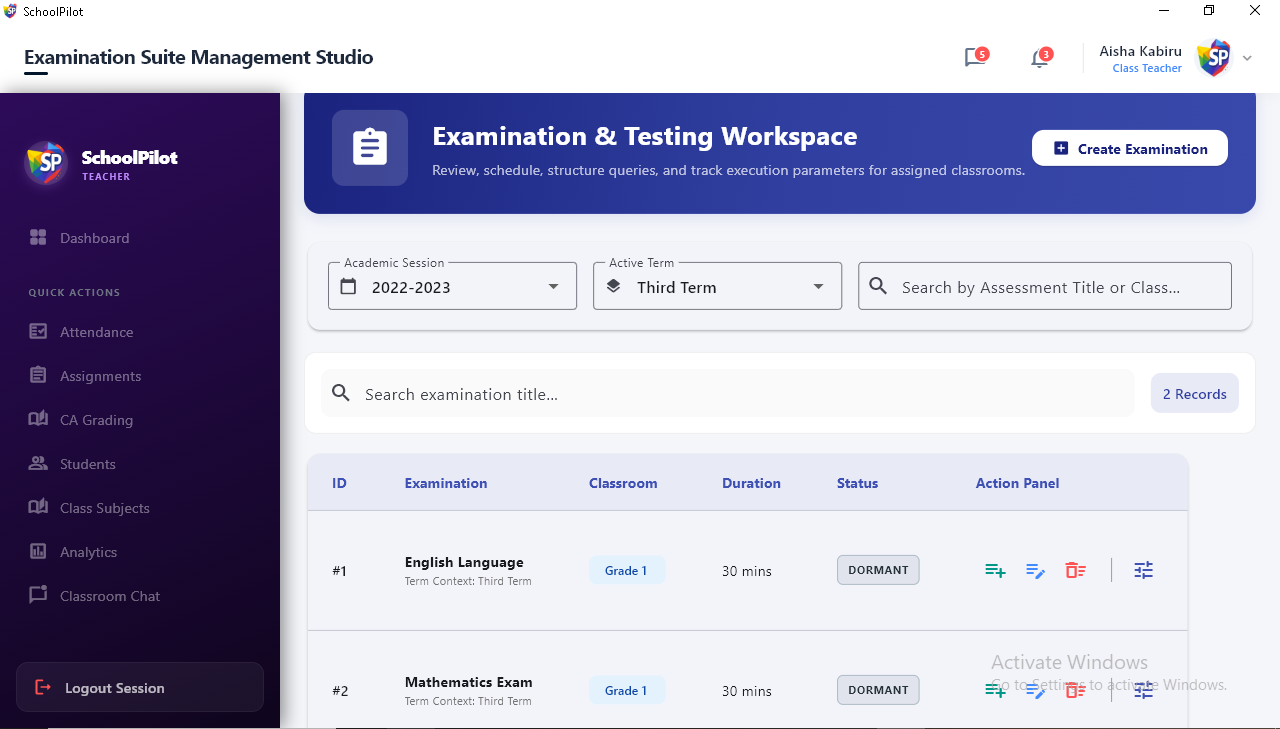Open the Academic Session dropdown
Image resolution: width=1280 pixels, height=729 pixels.
click(x=452, y=286)
